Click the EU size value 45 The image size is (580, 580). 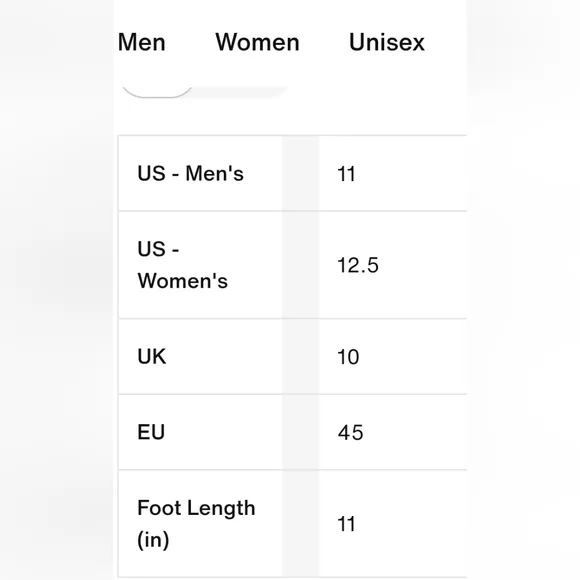click(x=350, y=432)
